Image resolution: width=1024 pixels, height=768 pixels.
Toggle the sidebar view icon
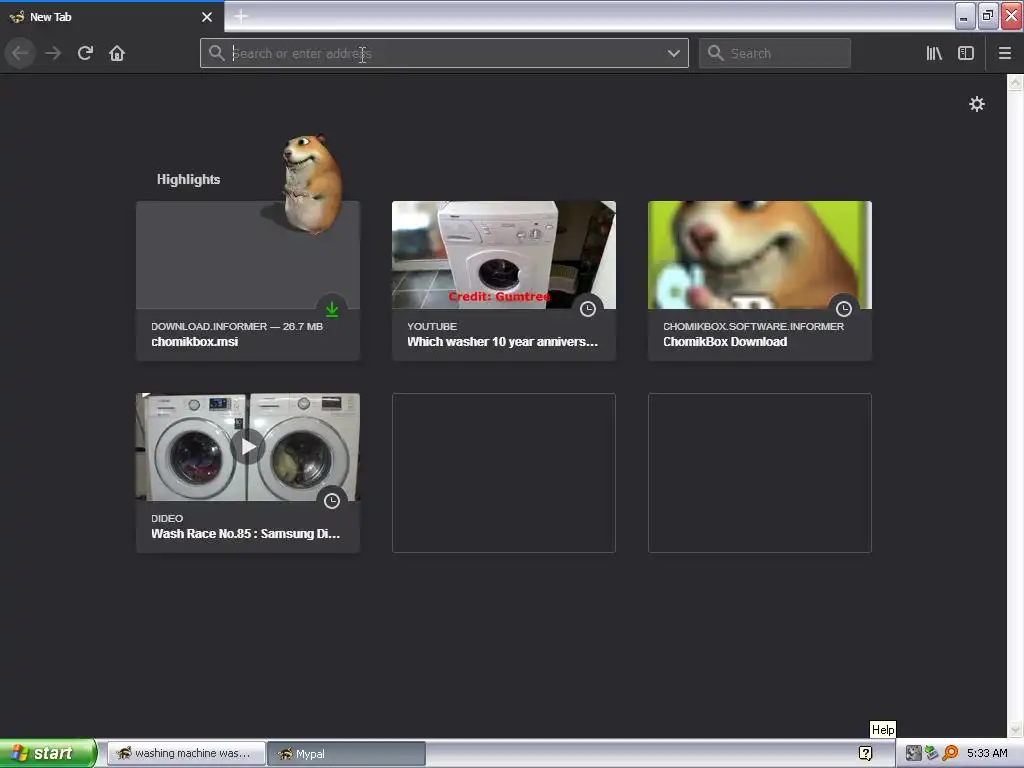coord(966,53)
